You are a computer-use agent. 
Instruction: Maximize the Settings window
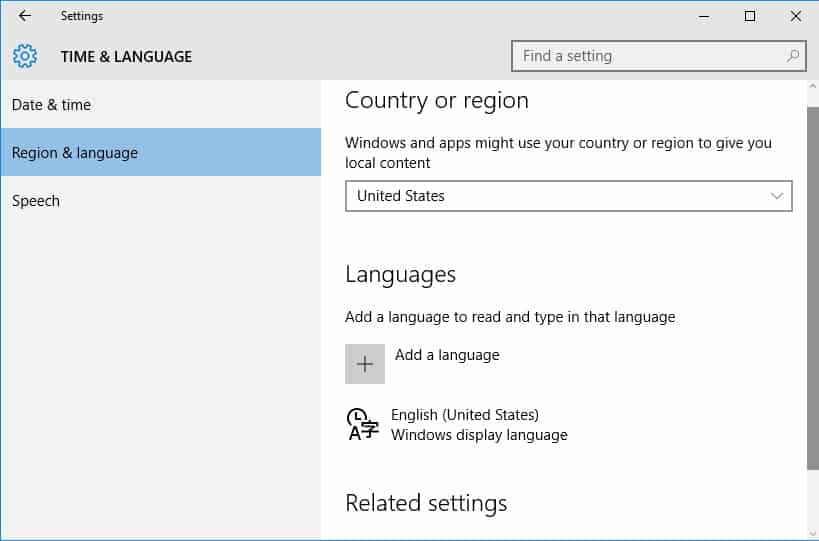(750, 16)
